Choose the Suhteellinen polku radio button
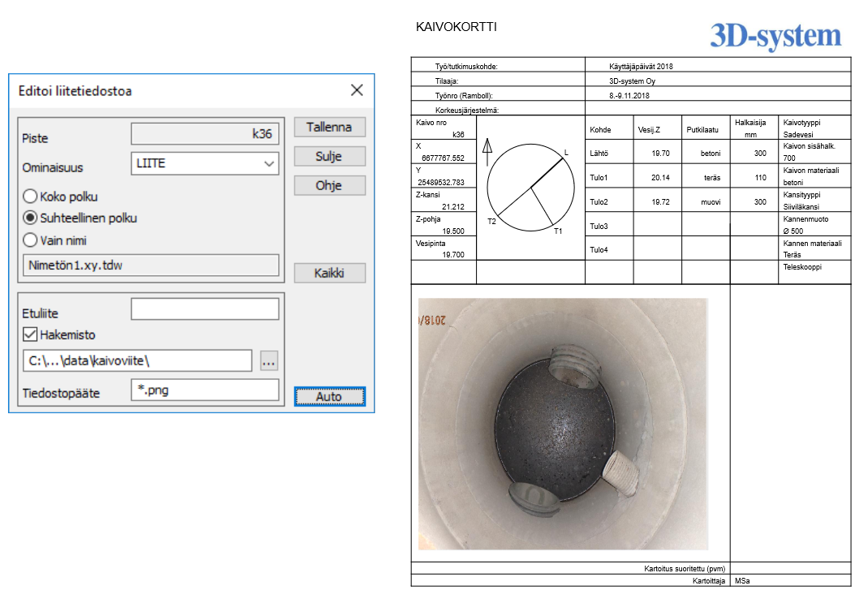The height and width of the screenshot is (591, 859). [x=30, y=218]
